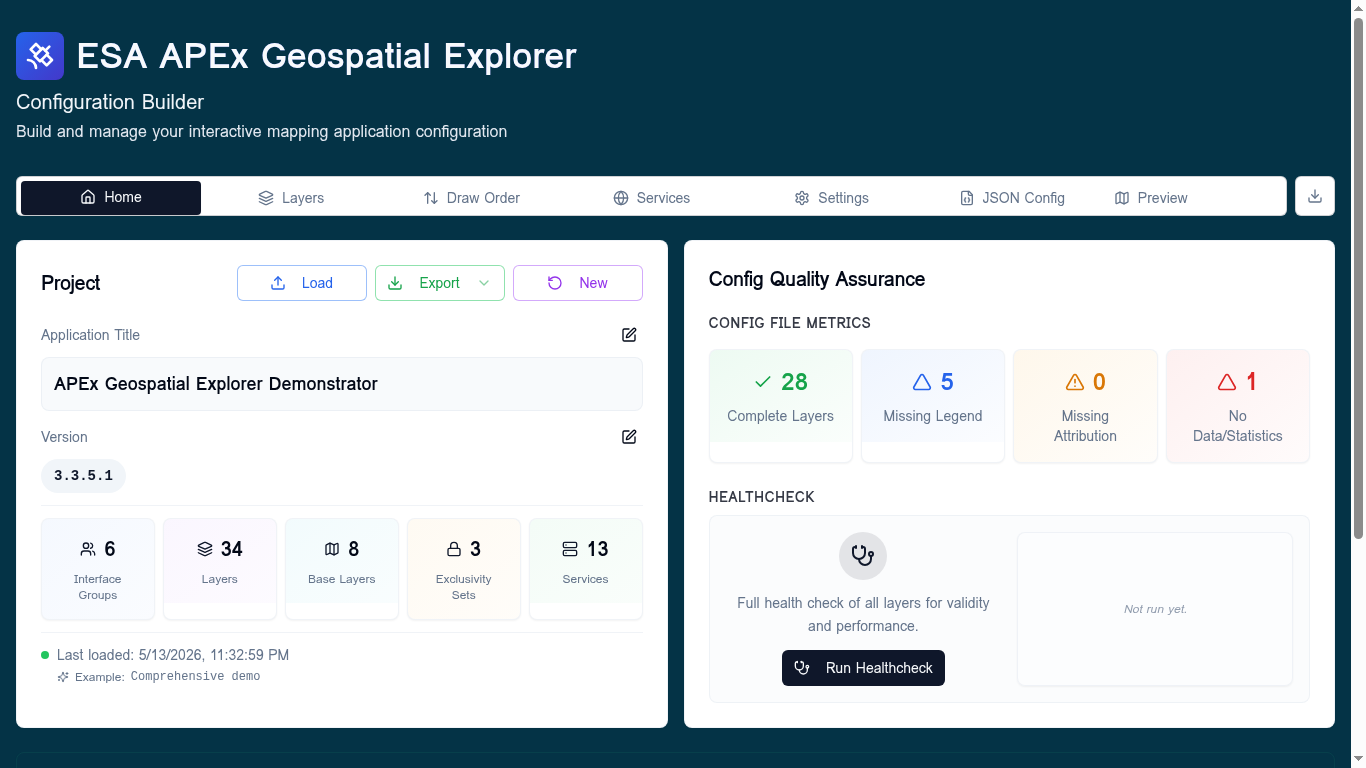
Task: Click the globe icon on the Services tab
Action: pyautogui.click(x=621, y=198)
